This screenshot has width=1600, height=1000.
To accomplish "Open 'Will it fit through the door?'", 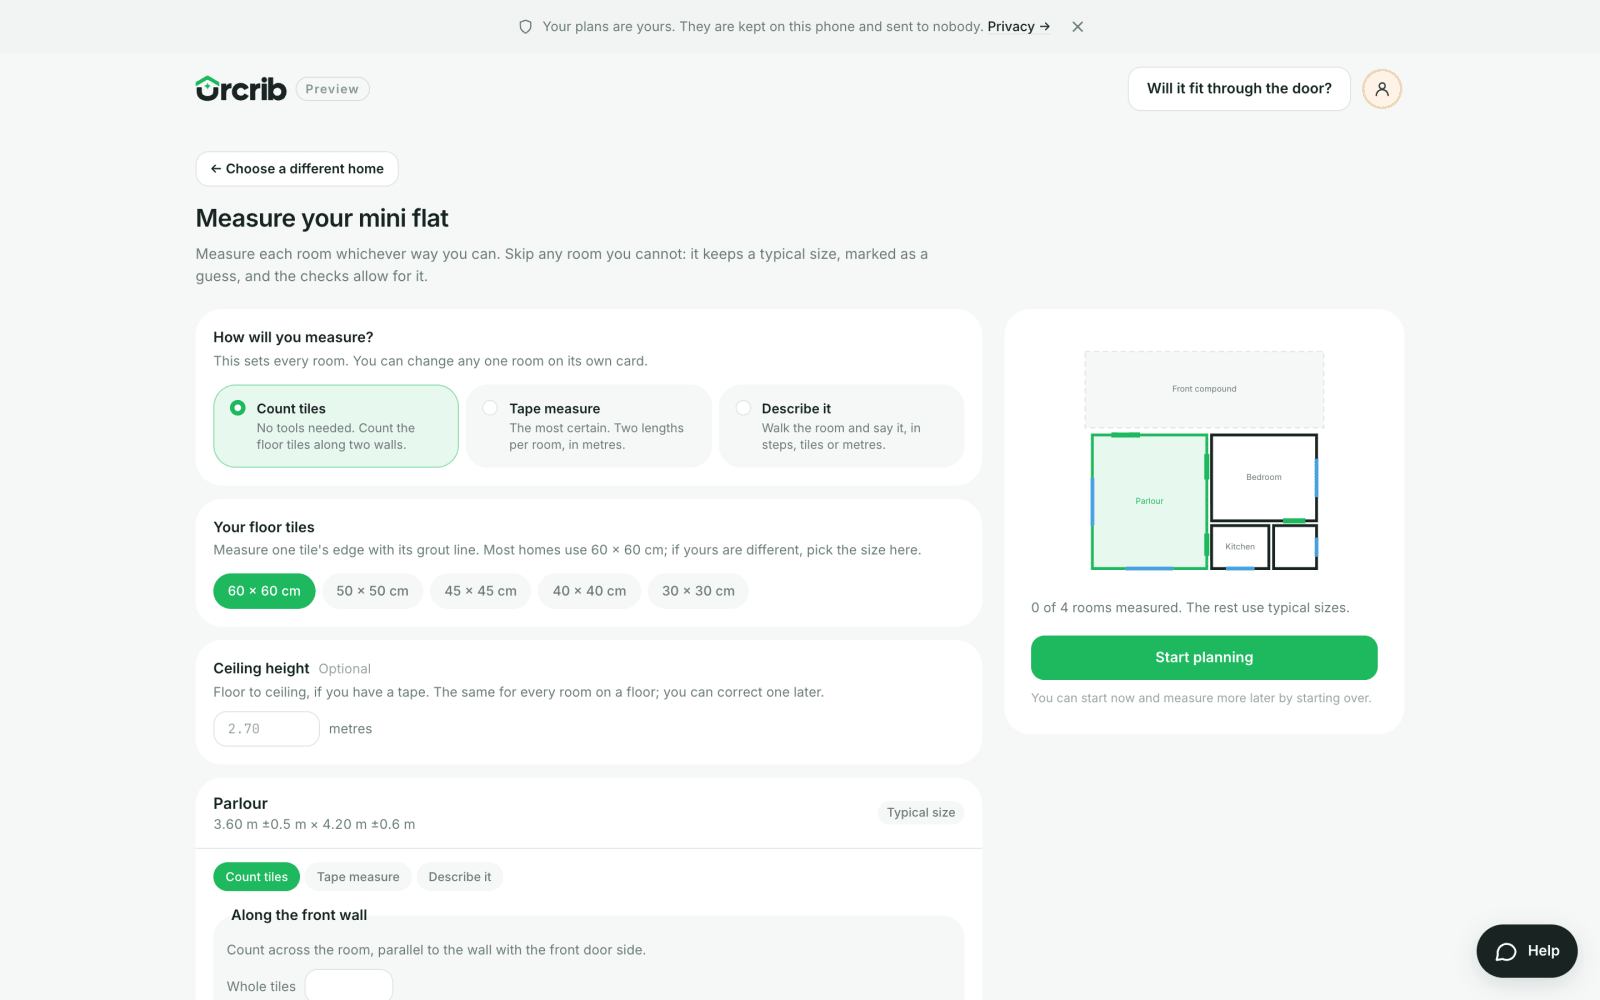I will point(1239,89).
